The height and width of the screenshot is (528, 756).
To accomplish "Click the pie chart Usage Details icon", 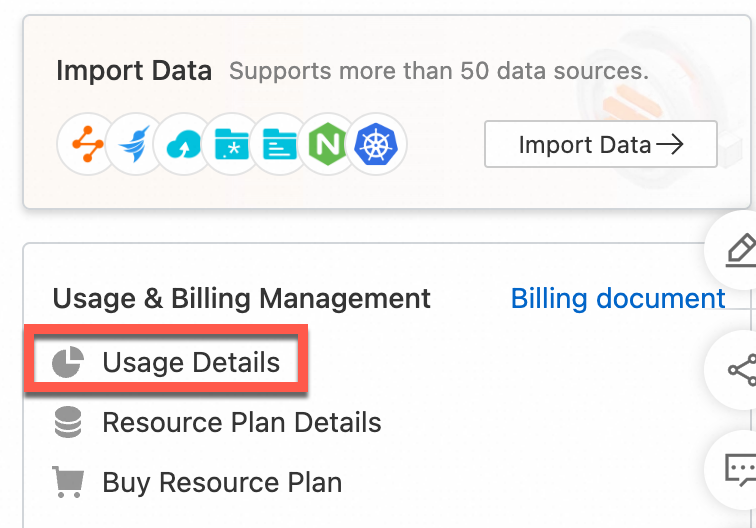I will pyautogui.click(x=67, y=363).
